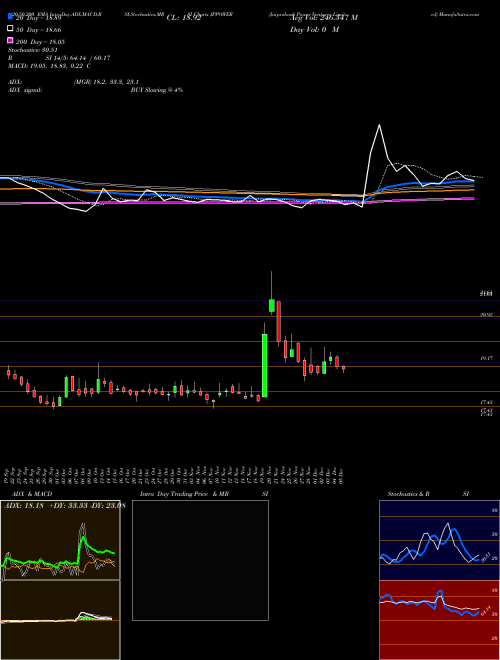This screenshot has height=660, width=500.
Task: Click the 'CL: 18.92' closing price value
Action: tap(184, 18)
